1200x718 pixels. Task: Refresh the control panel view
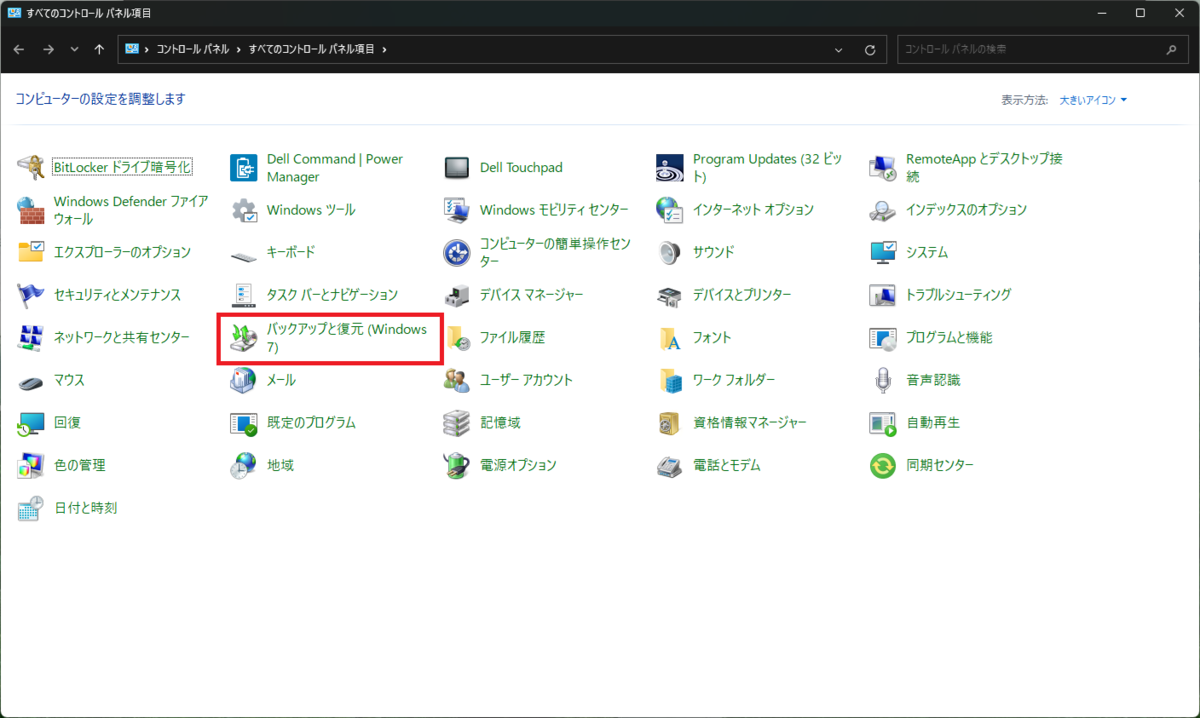(x=870, y=49)
